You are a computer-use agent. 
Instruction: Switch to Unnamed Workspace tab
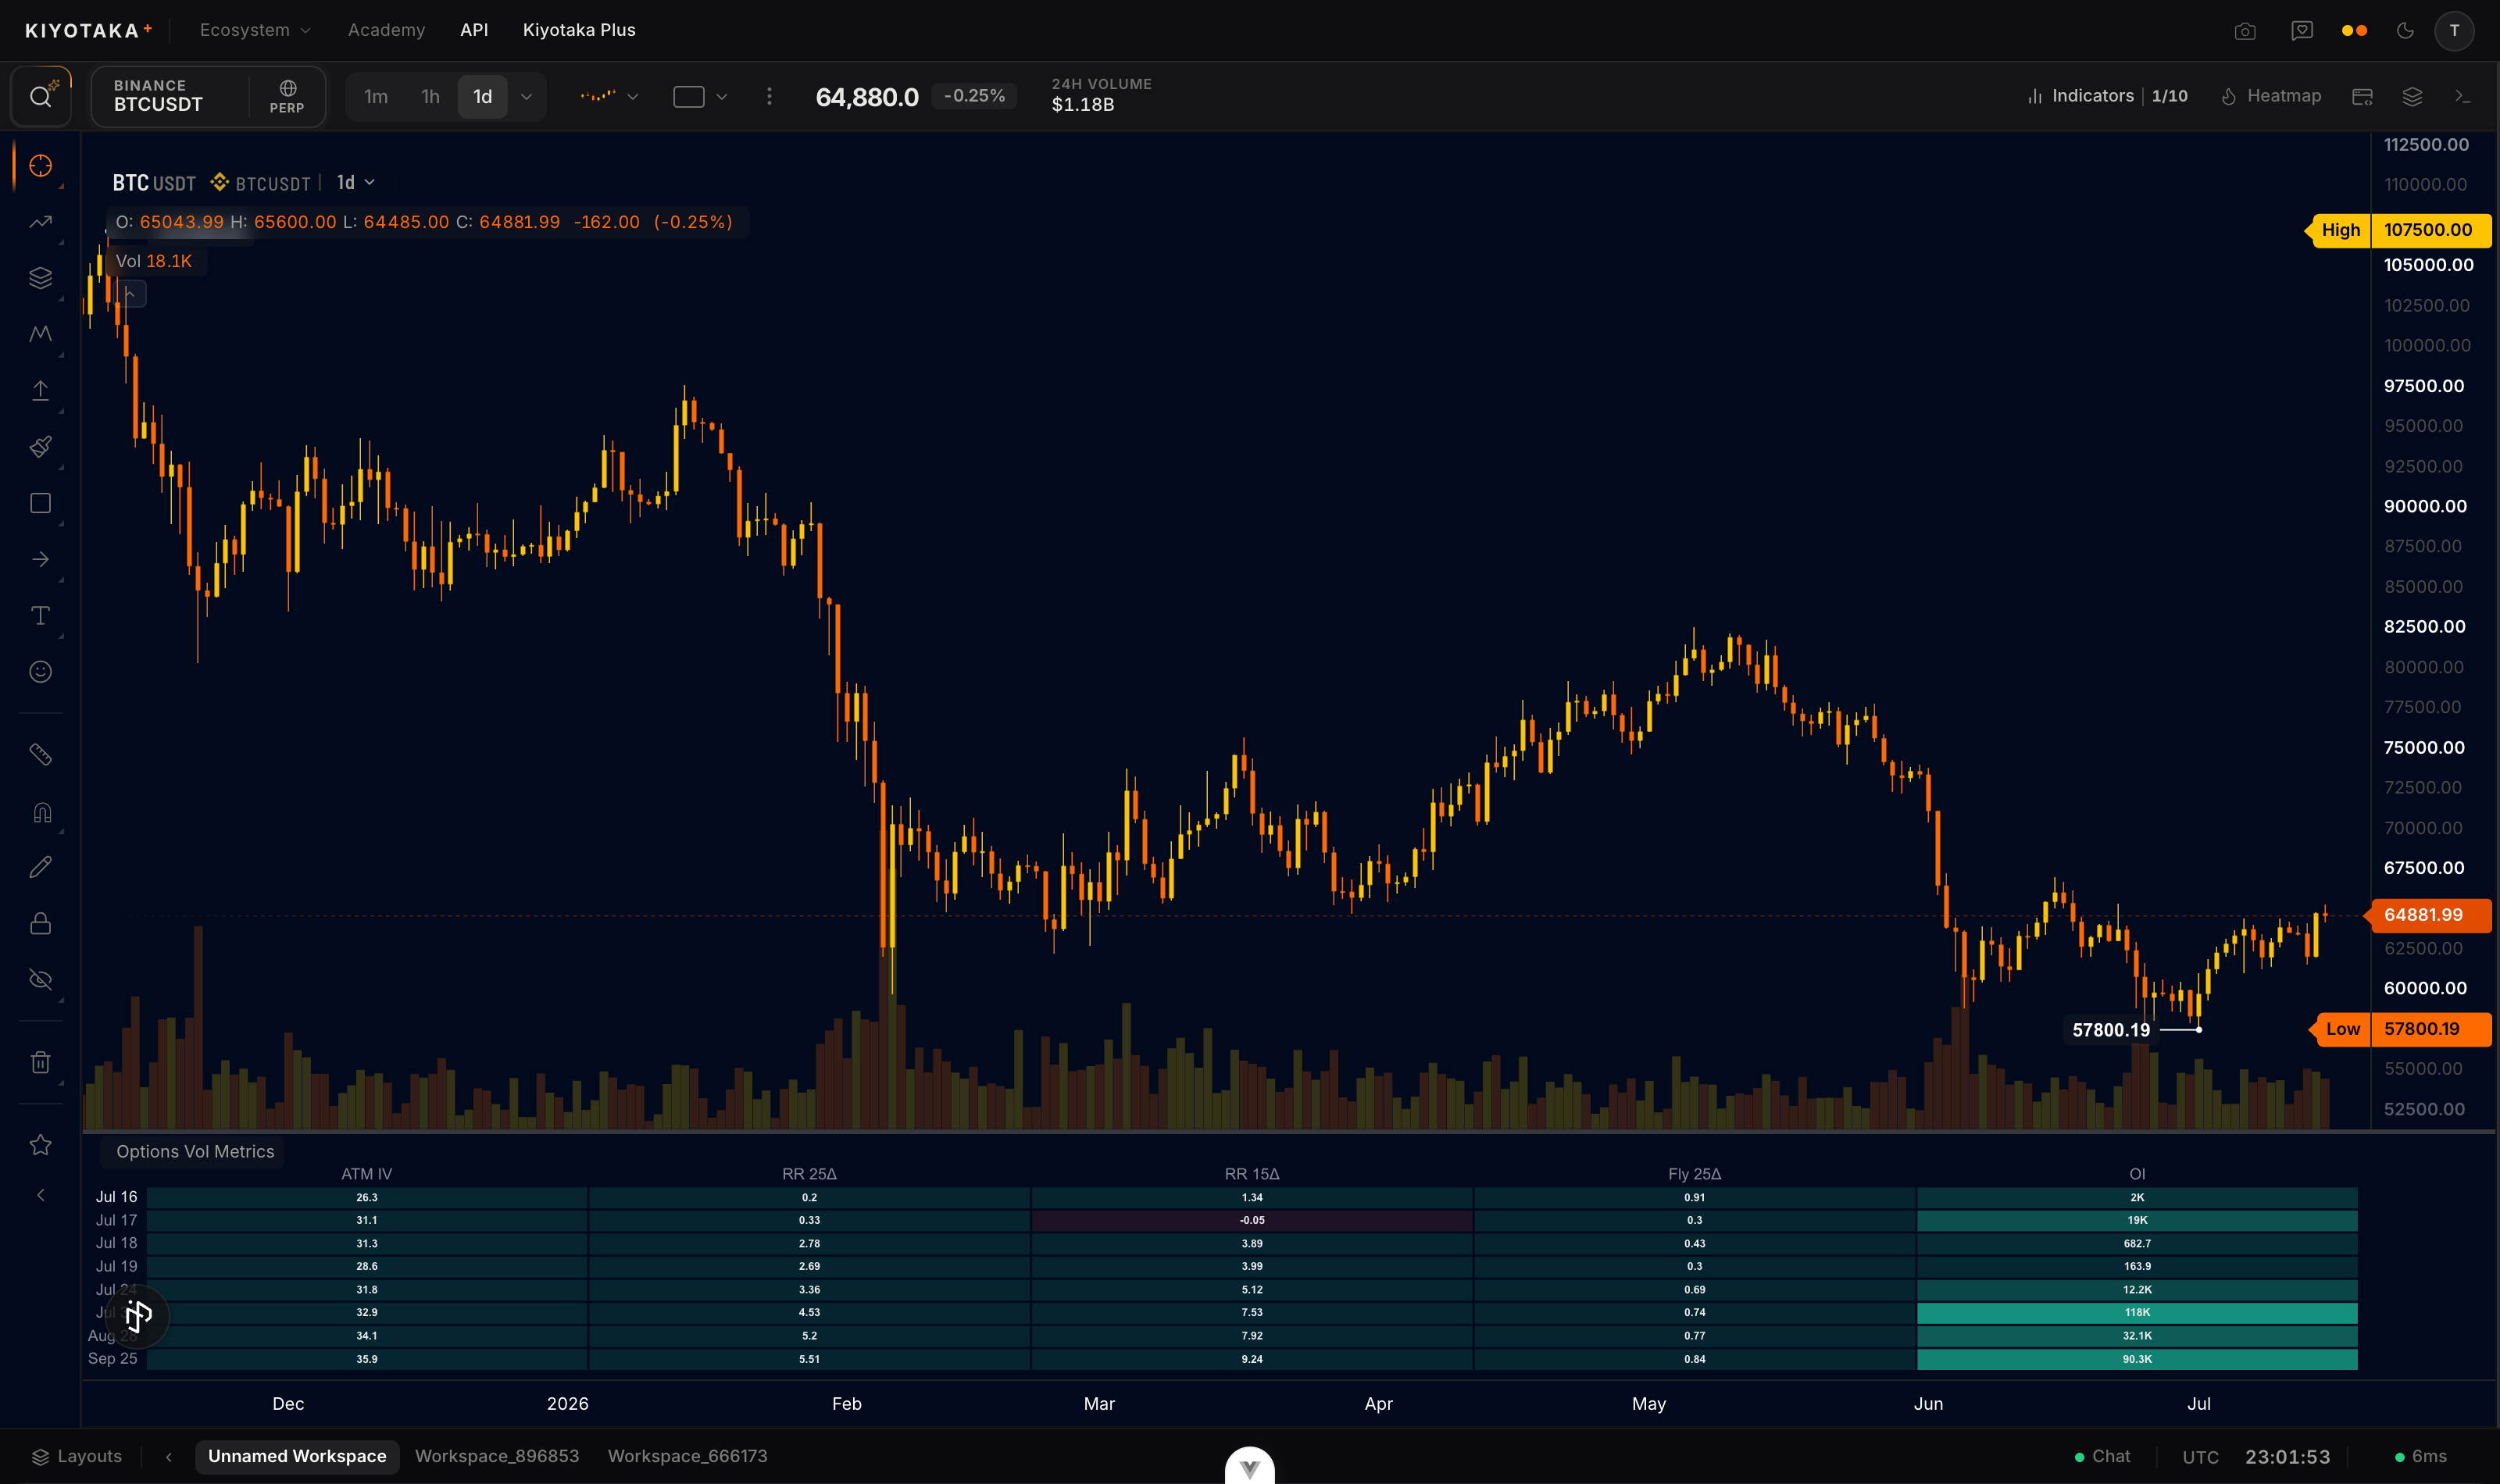[297, 1456]
